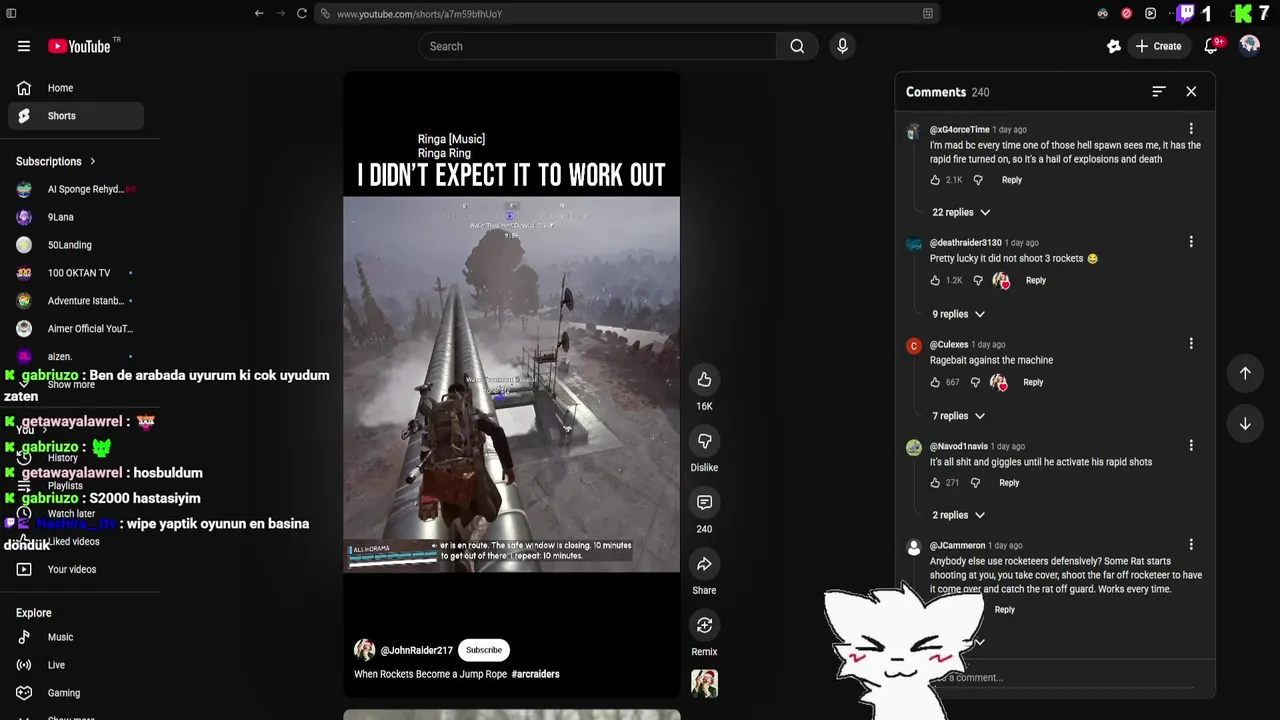The height and width of the screenshot is (720, 1280).
Task: Open sort options for the comments
Action: coord(1159,91)
